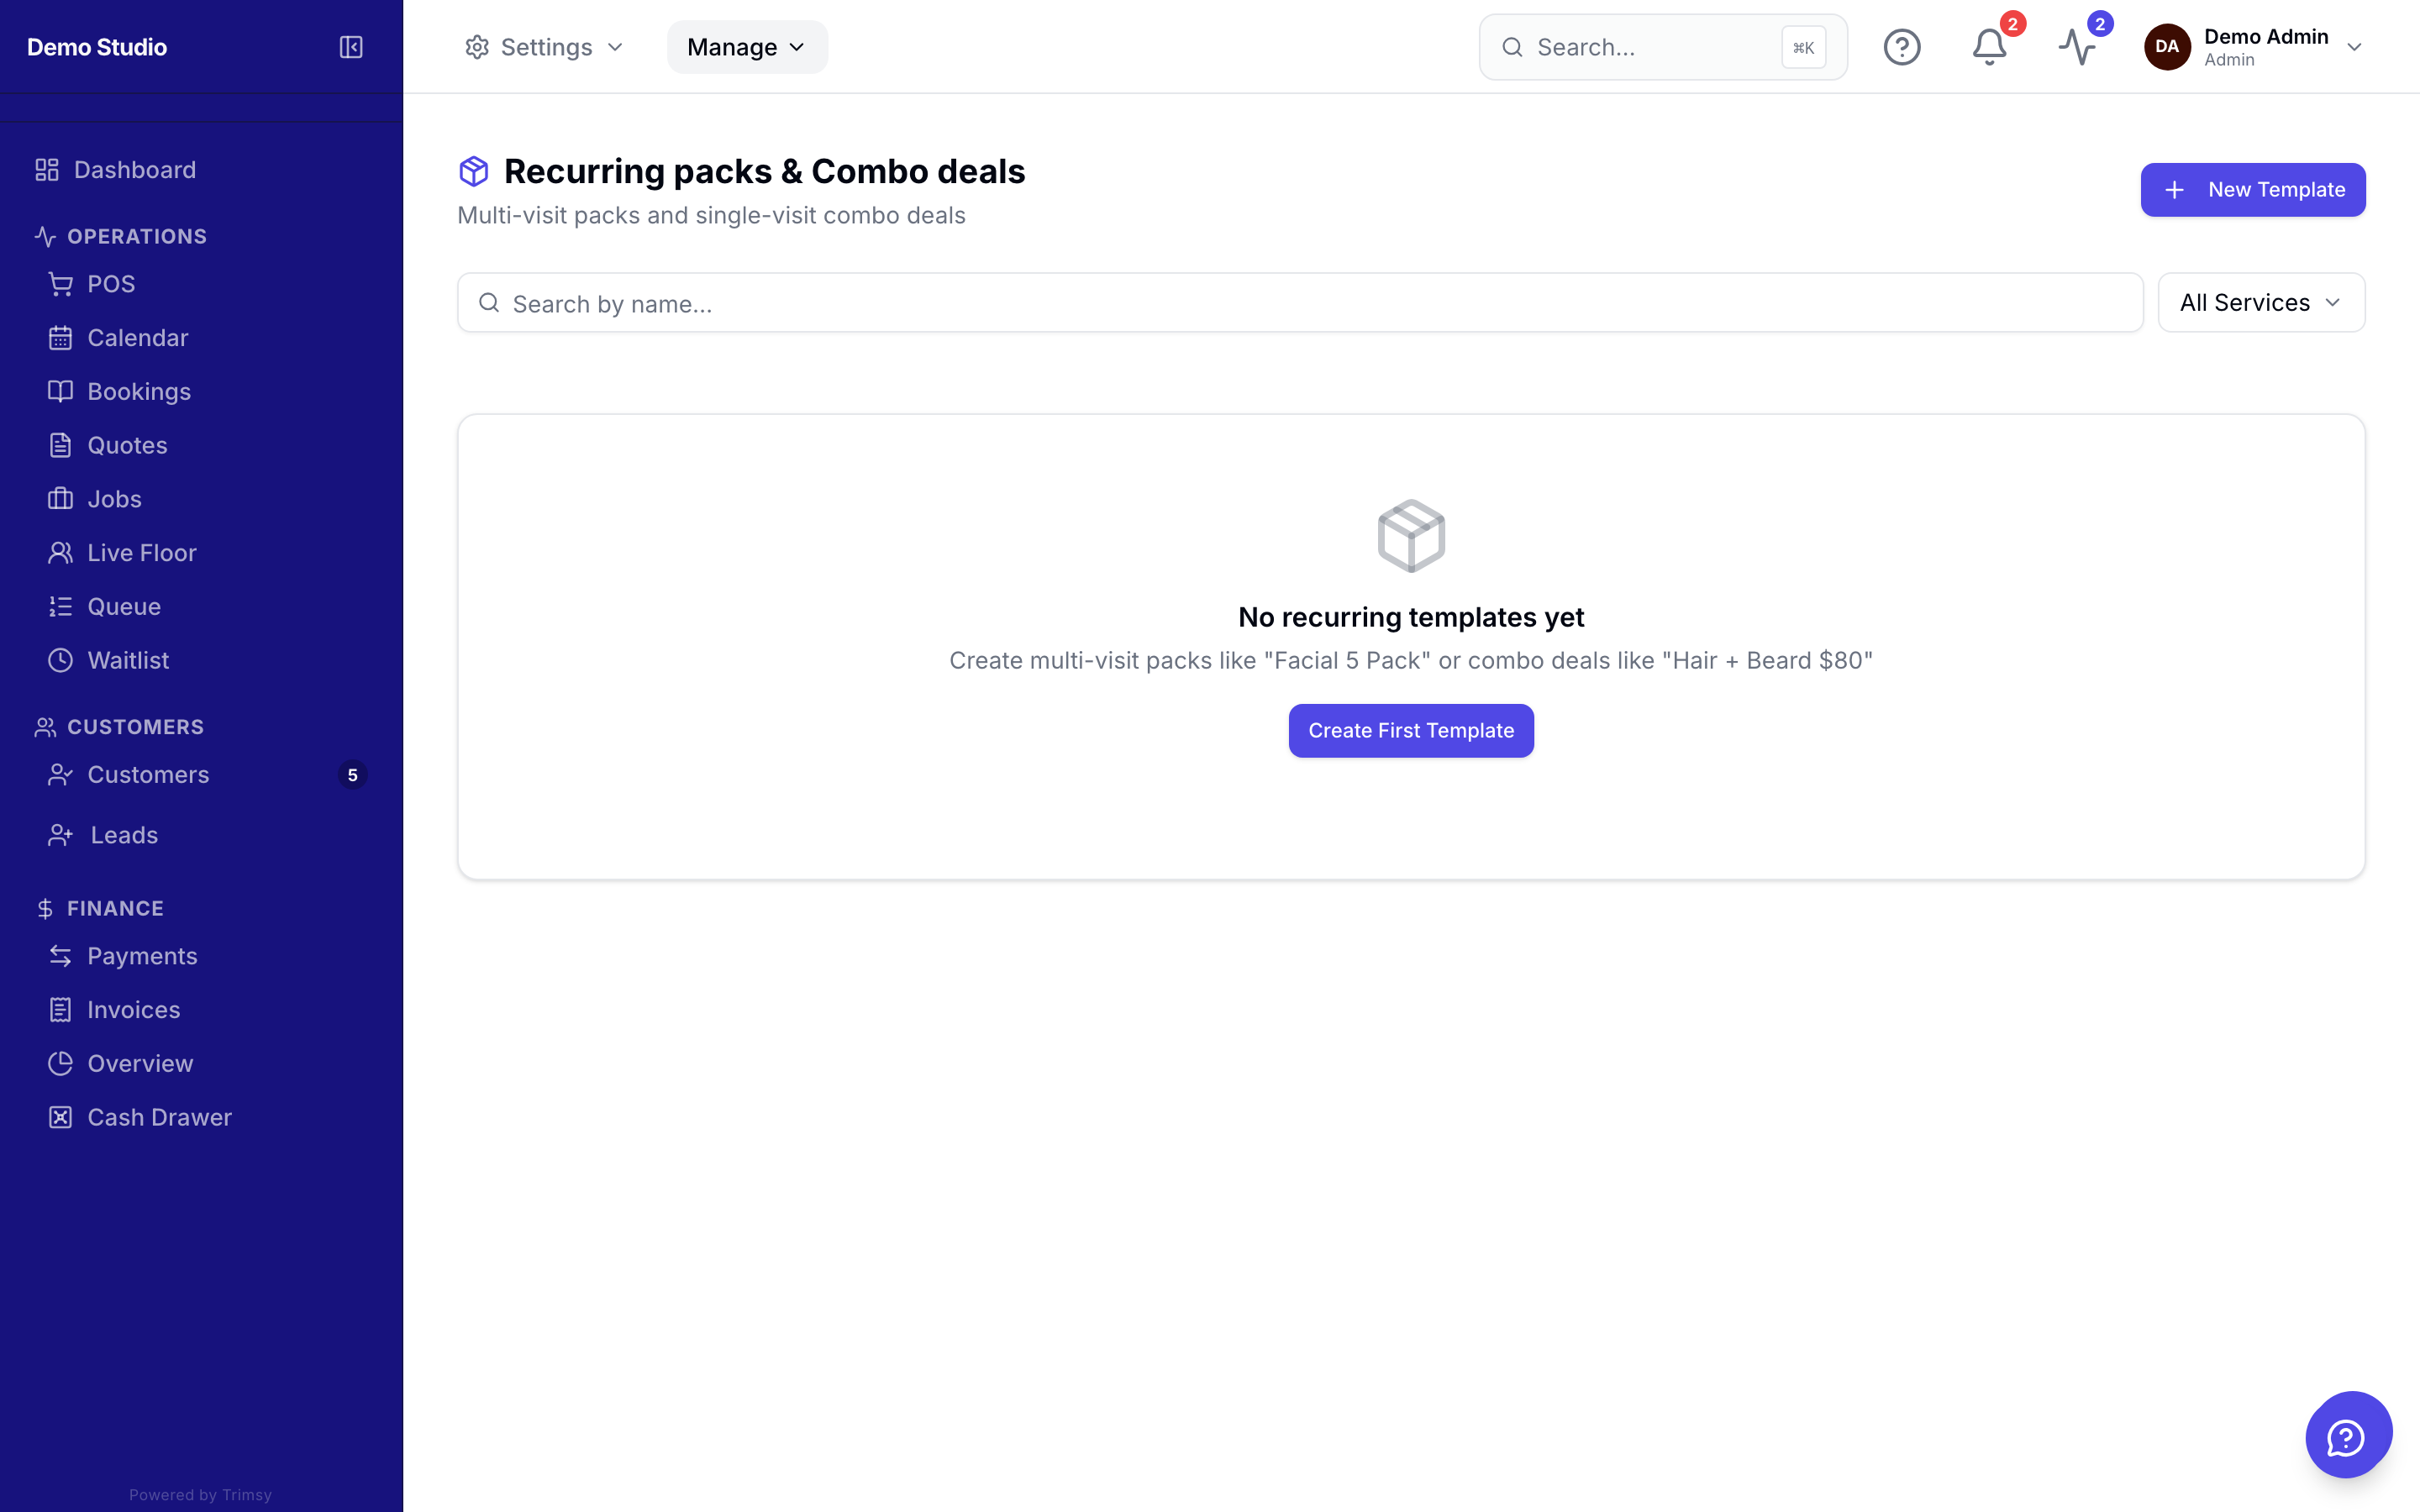Click the Cash Drawer icon
Screen dimensions: 2420x1512
tap(60, 1117)
